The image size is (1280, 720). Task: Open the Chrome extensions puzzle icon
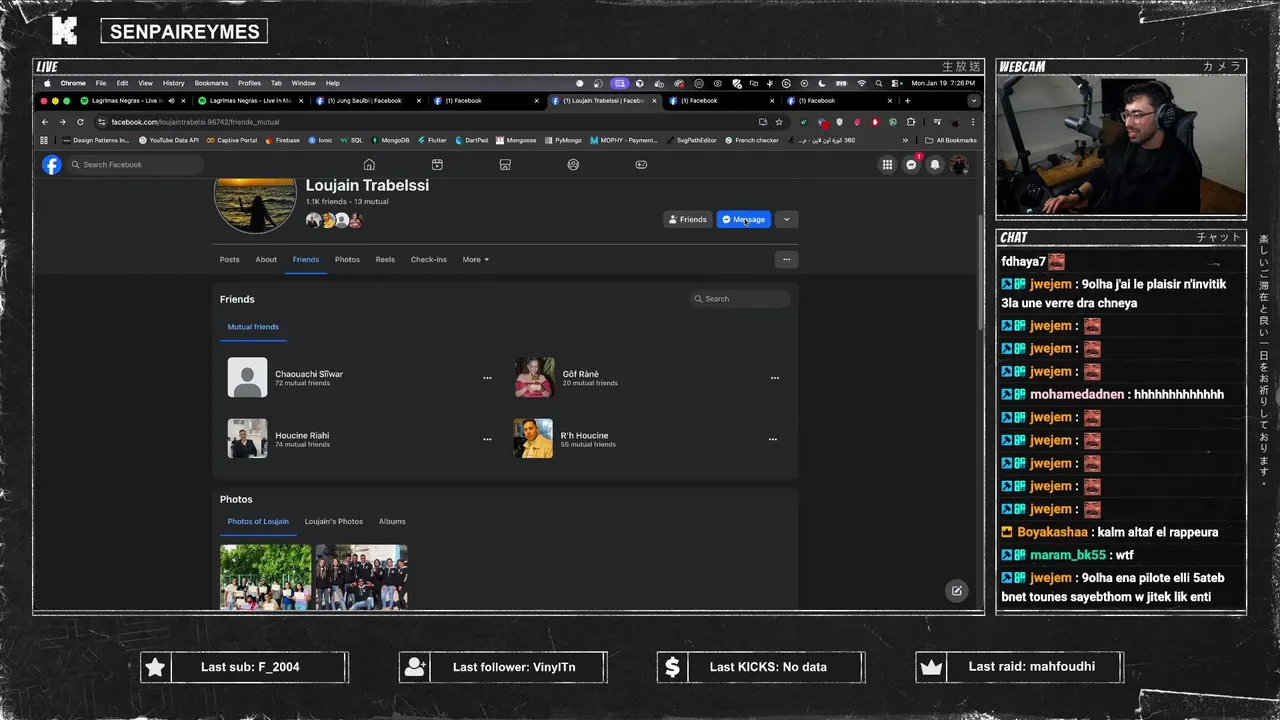point(910,122)
